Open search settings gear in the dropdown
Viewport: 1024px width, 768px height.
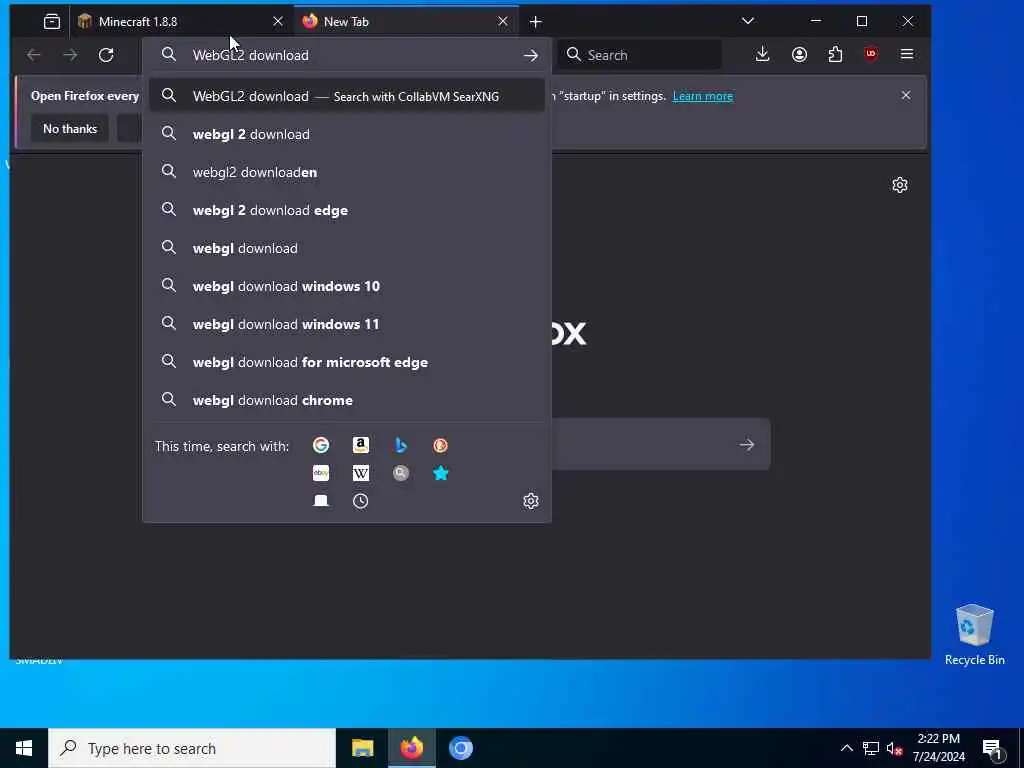(531, 501)
